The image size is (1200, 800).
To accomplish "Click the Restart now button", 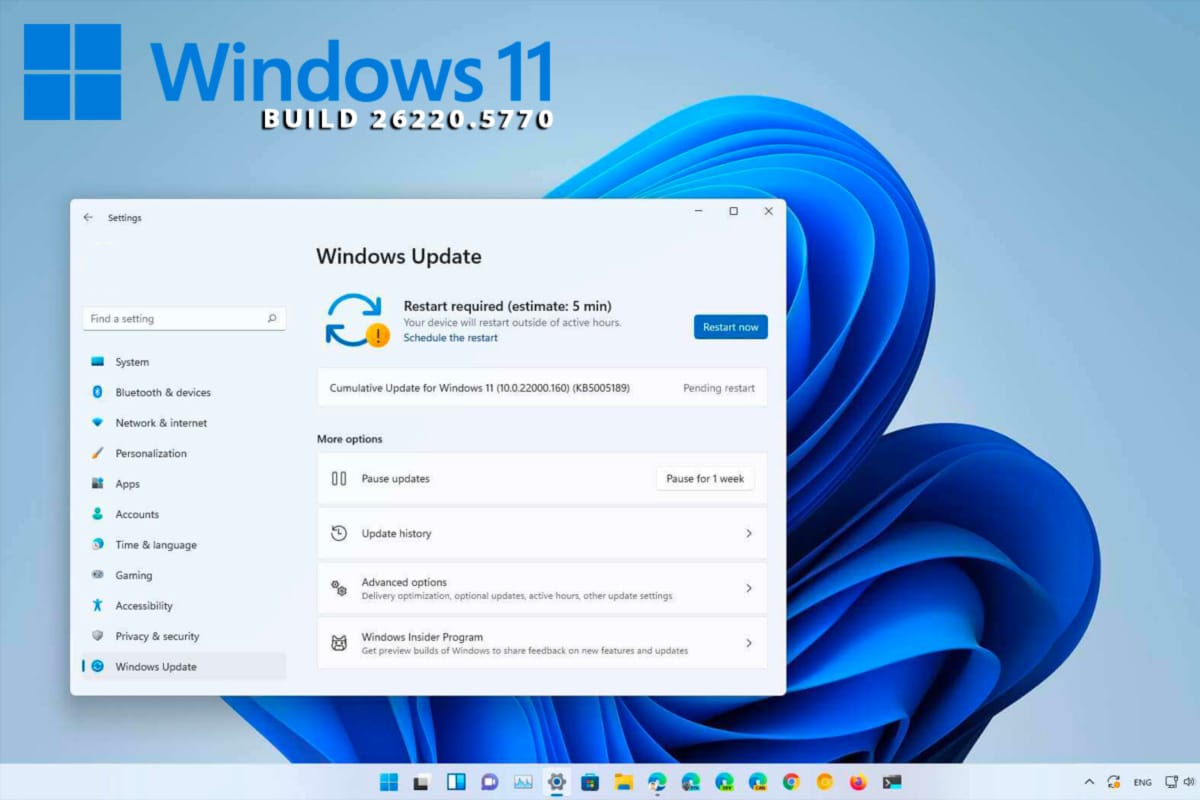I will (730, 327).
